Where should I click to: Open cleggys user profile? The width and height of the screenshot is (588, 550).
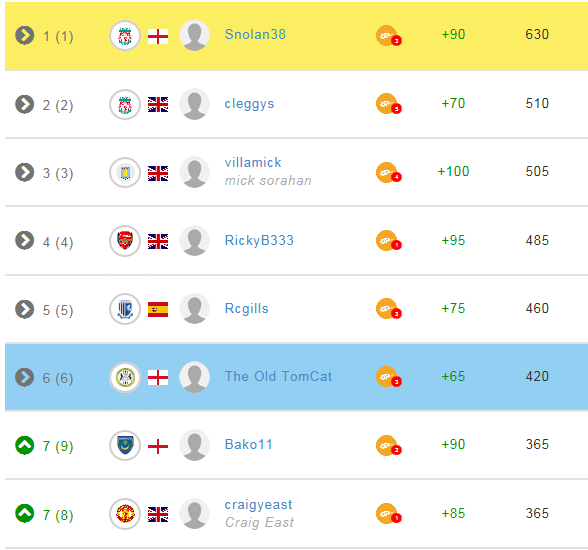coord(249,104)
